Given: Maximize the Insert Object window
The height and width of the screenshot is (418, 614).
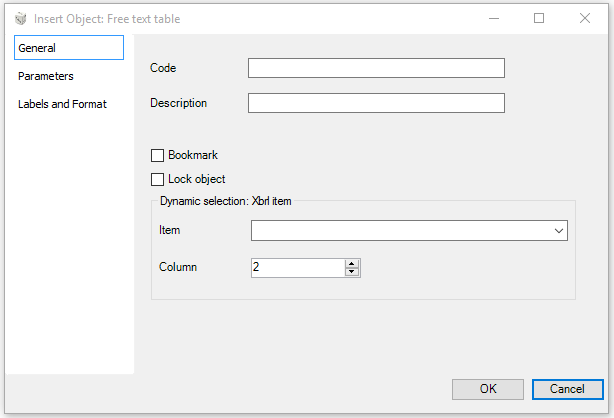Looking at the screenshot, I should [539, 18].
